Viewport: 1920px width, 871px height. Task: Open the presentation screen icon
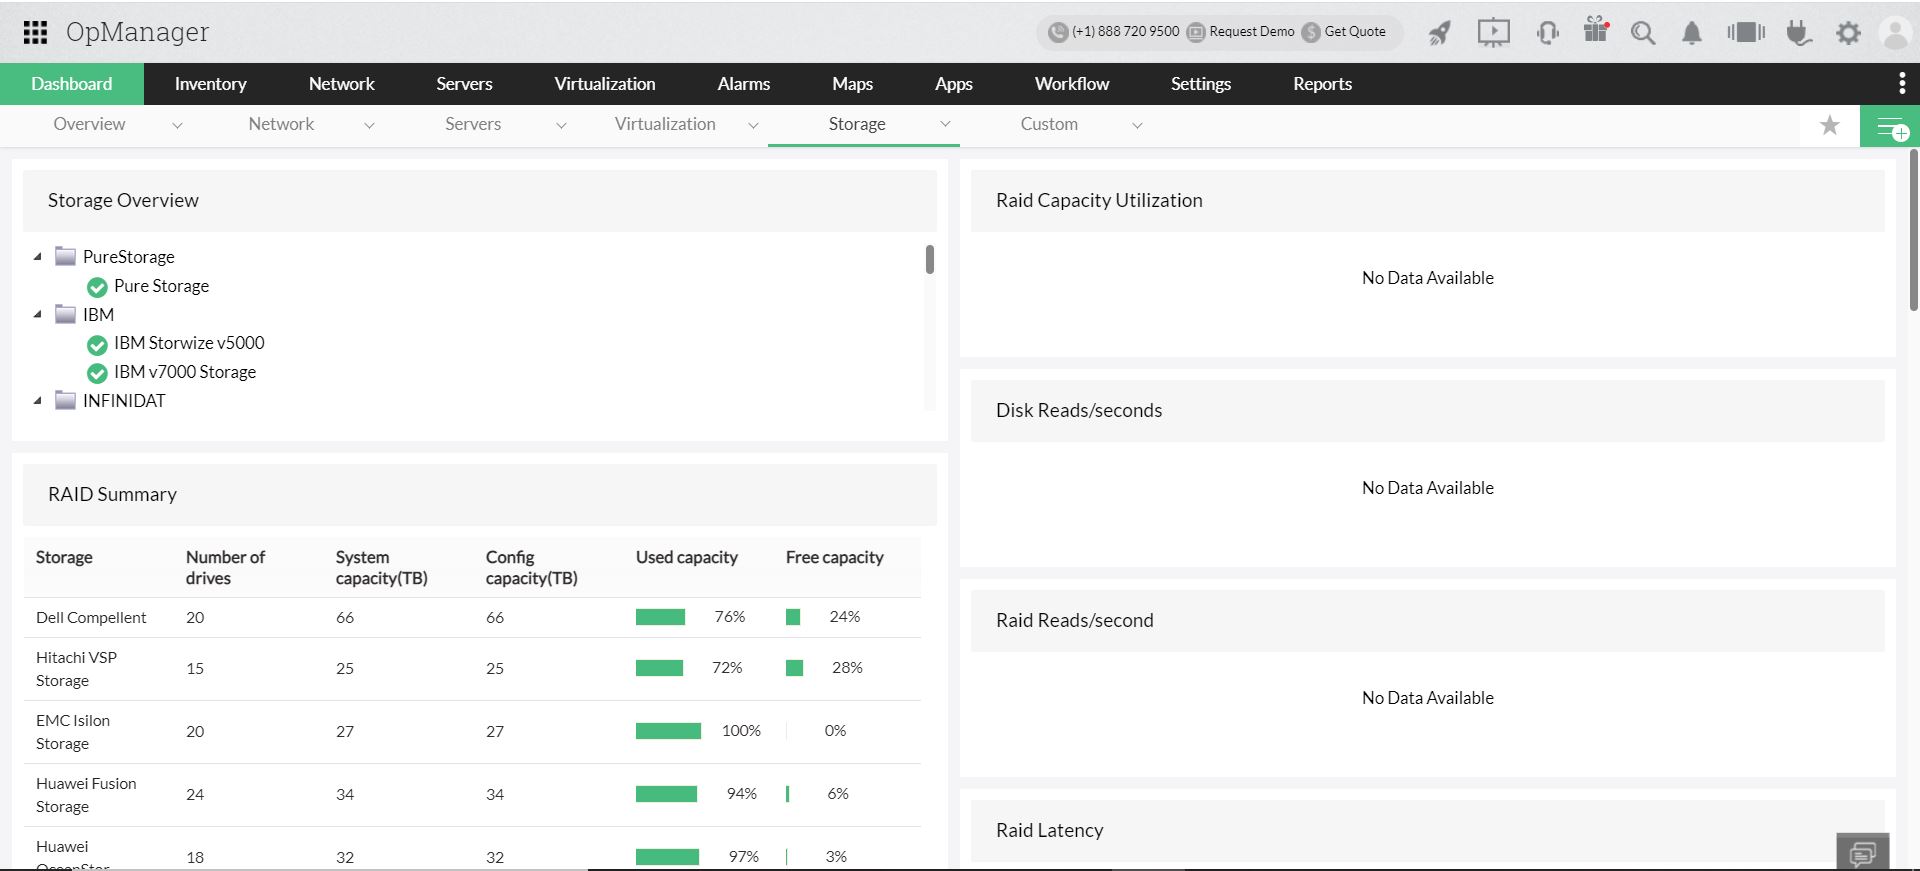click(1493, 33)
